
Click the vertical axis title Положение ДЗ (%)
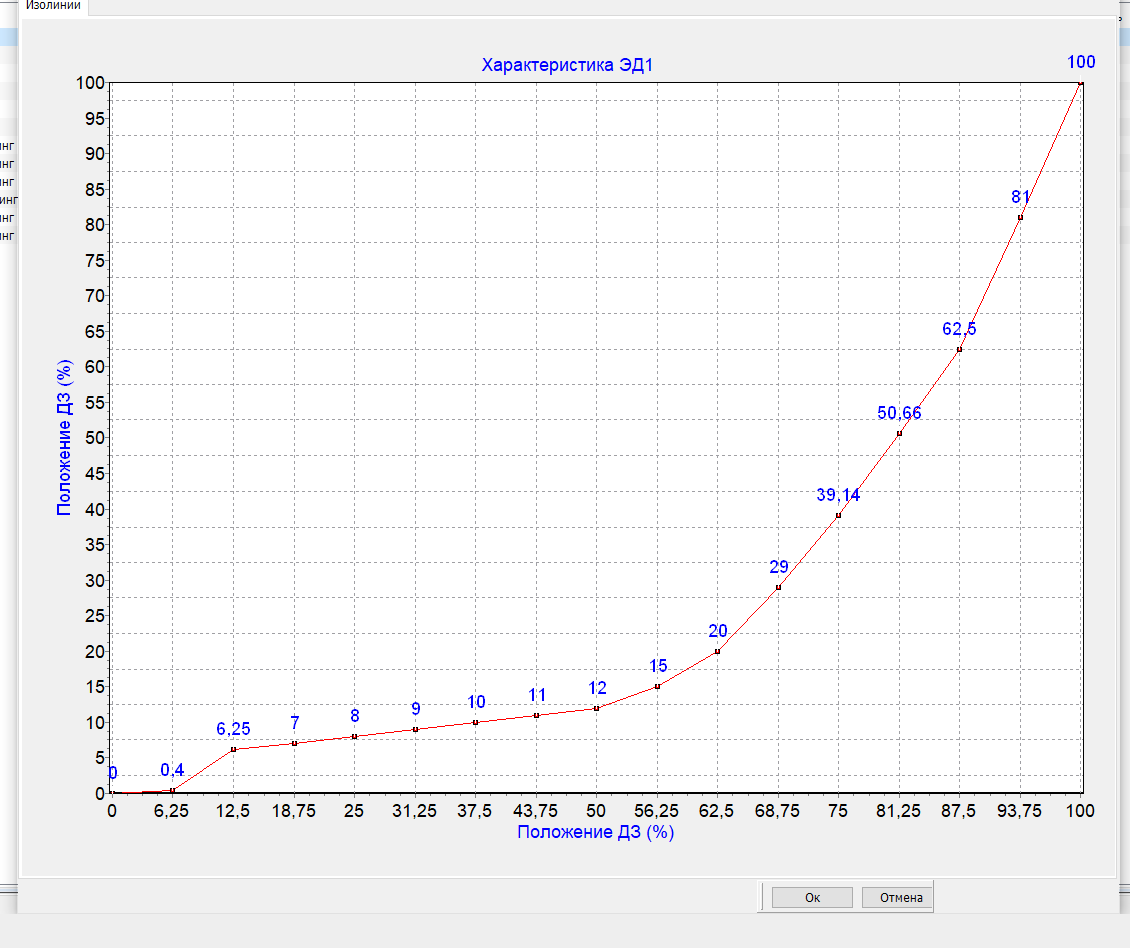(65, 437)
